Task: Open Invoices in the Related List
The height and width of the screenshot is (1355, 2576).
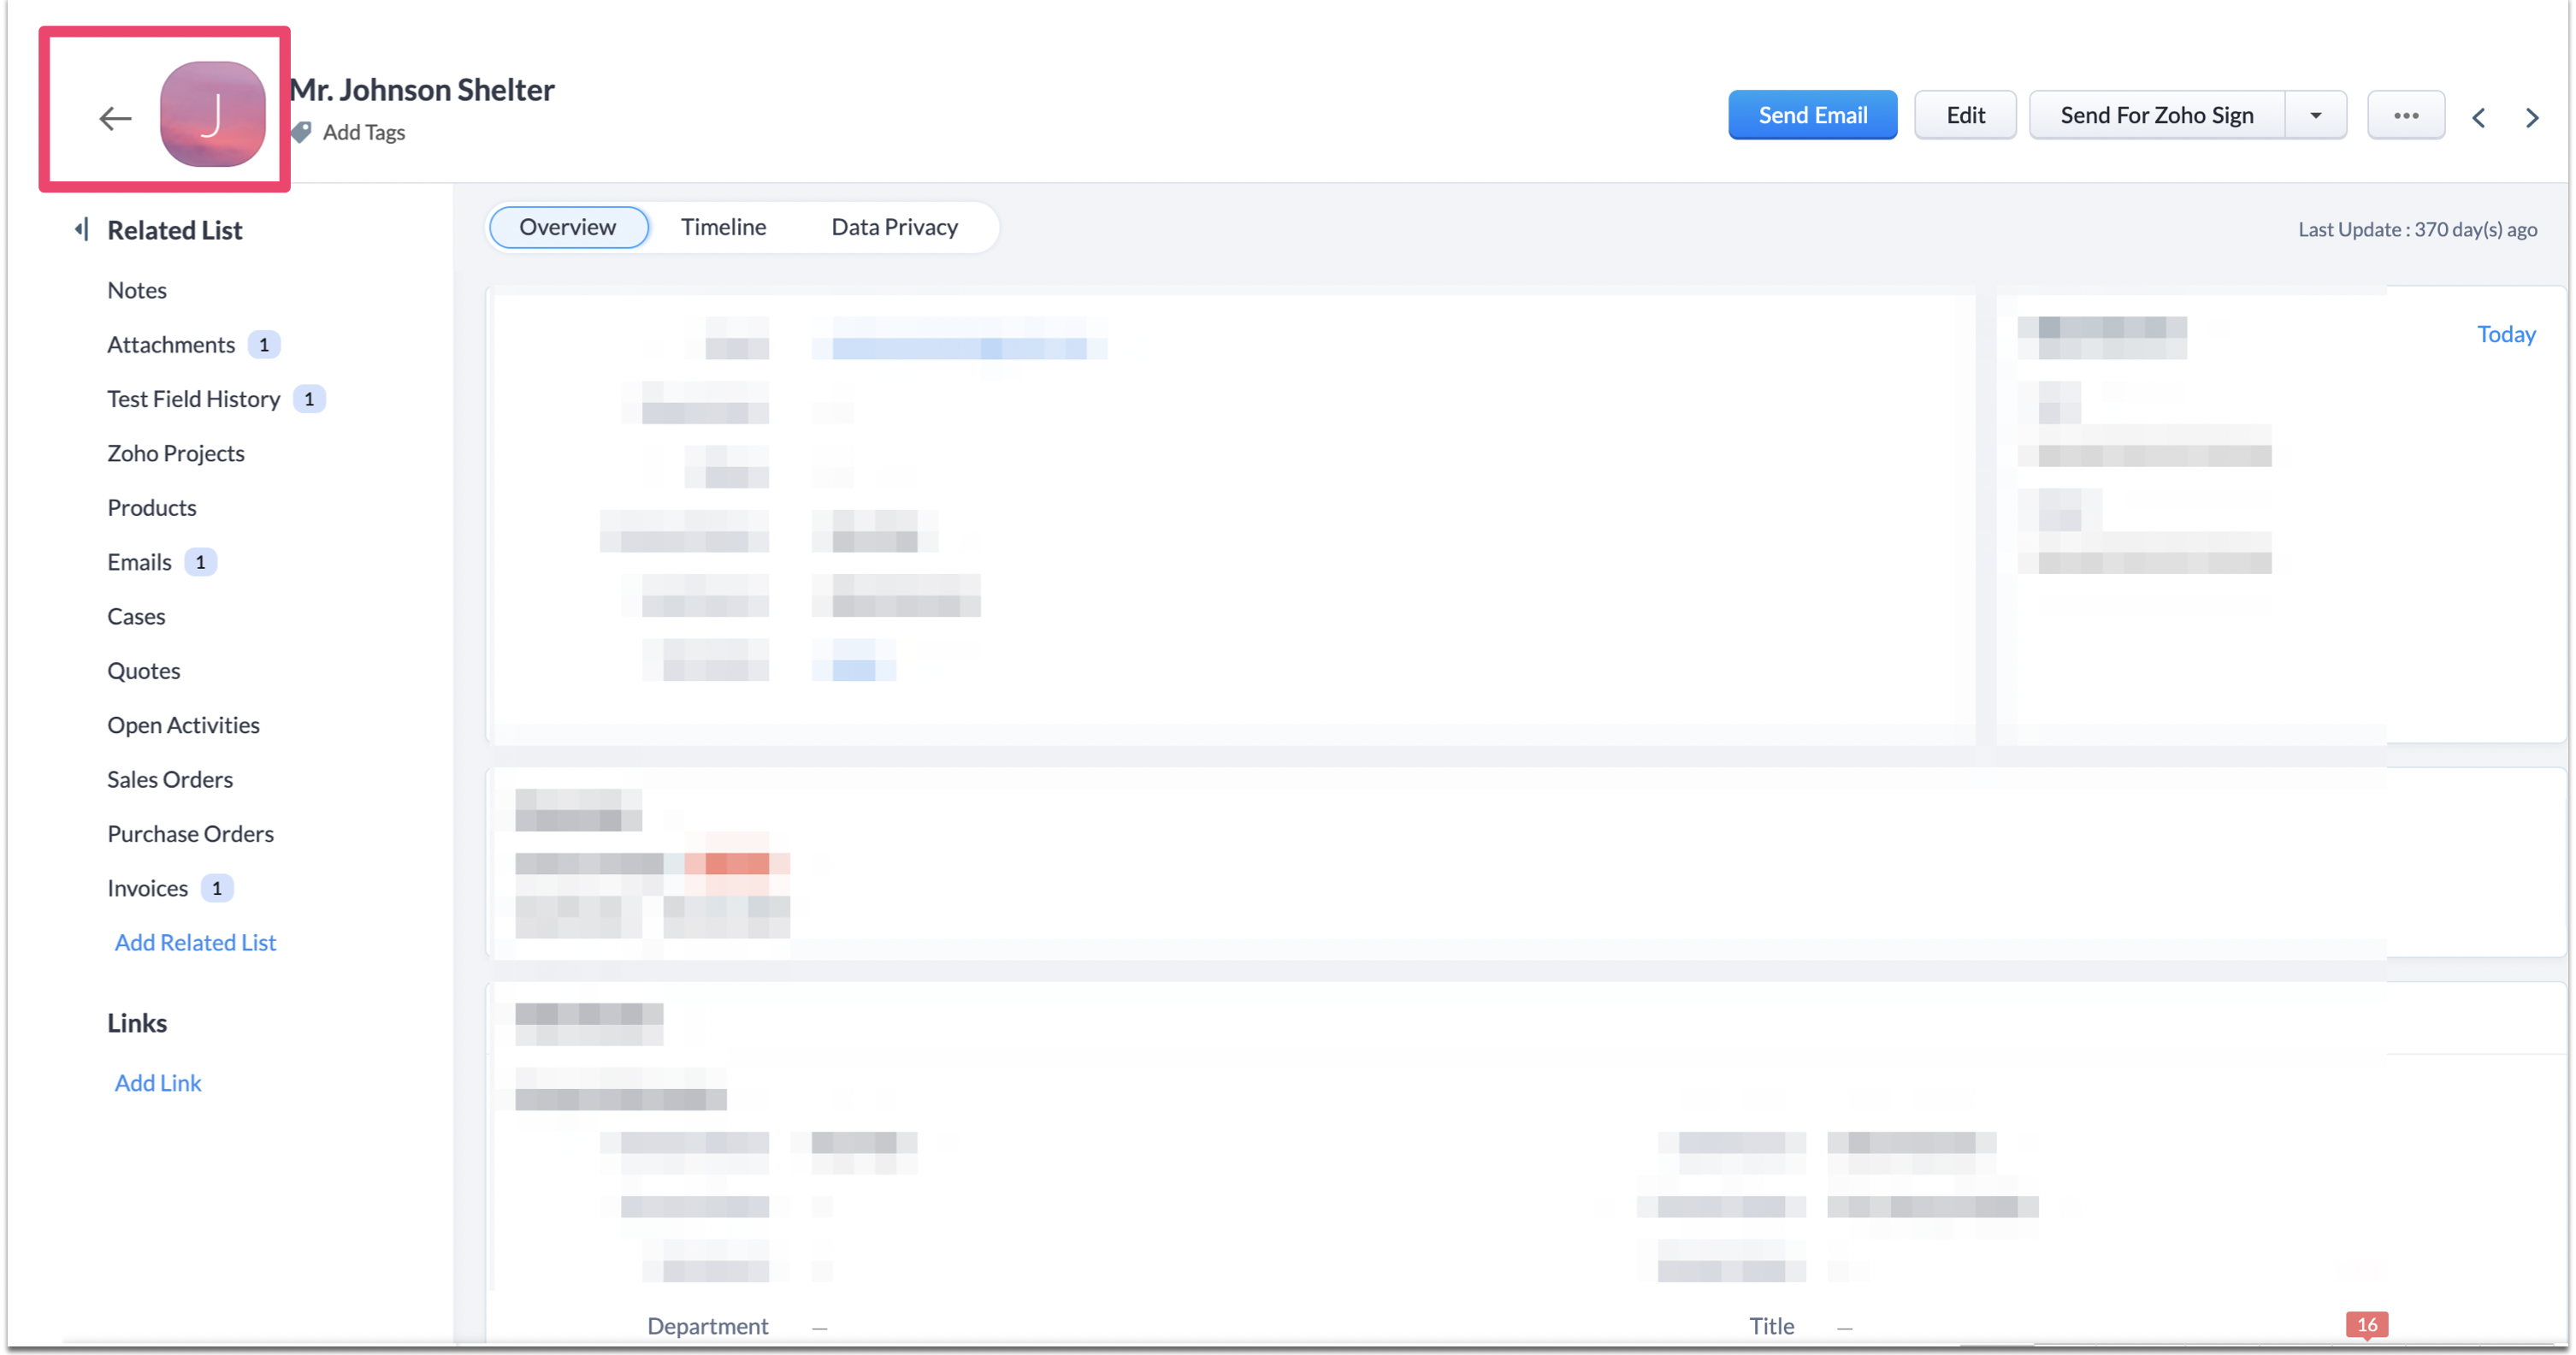Action: tap(147, 888)
